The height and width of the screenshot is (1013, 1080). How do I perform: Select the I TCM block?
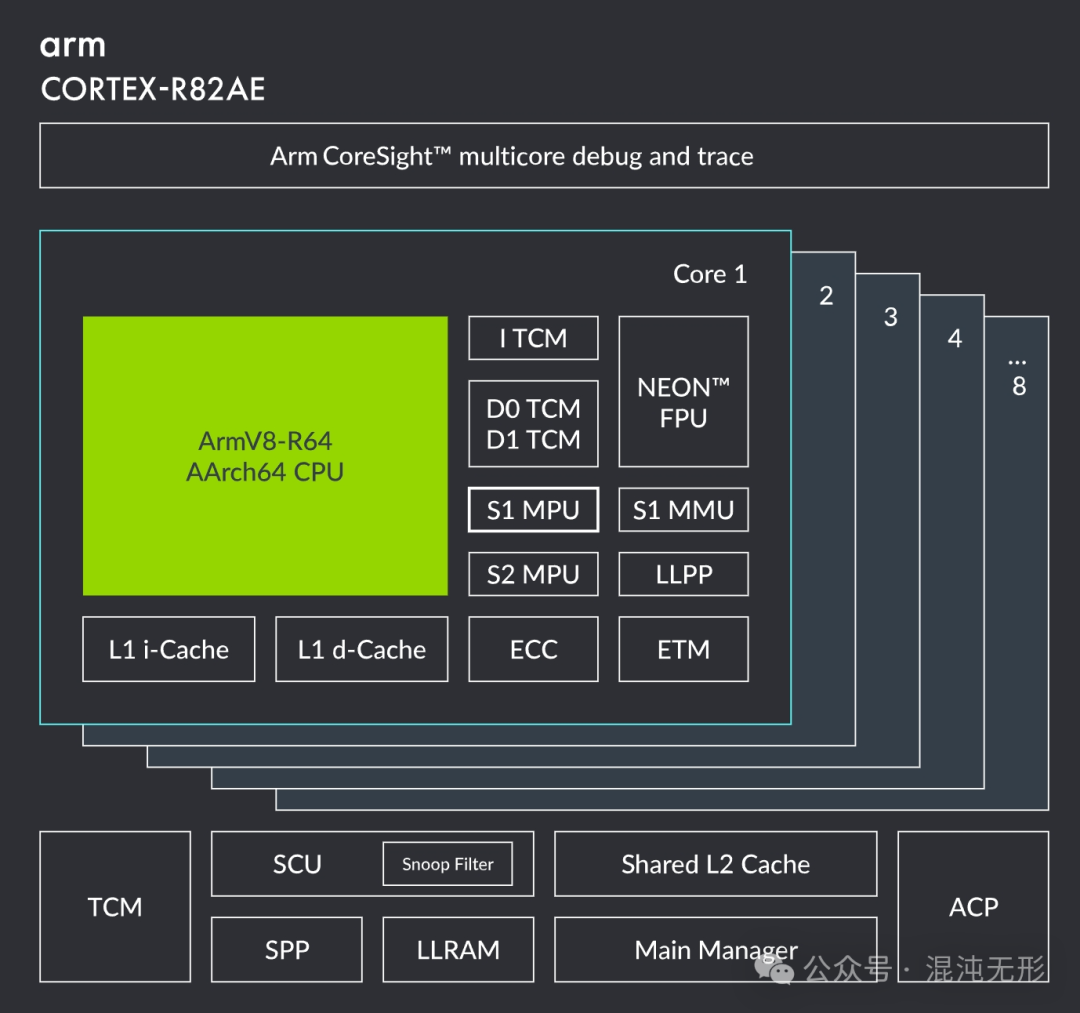coord(533,338)
